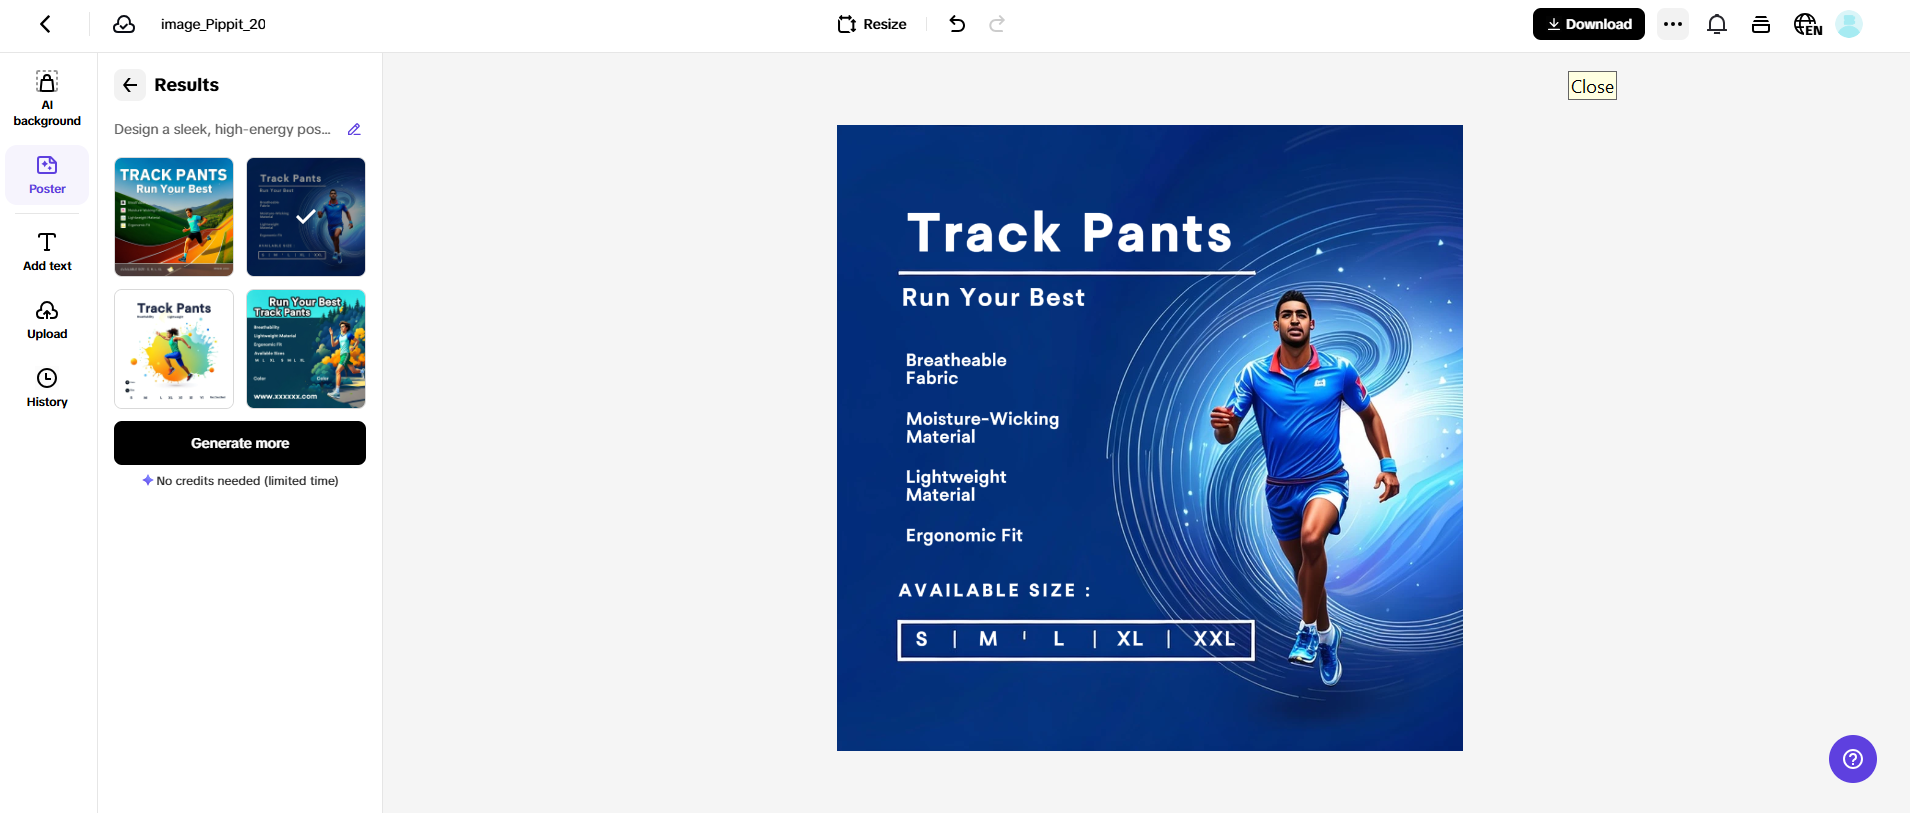Image resolution: width=1910 pixels, height=813 pixels.
Task: Click the cloud save status icon
Action: (124, 24)
